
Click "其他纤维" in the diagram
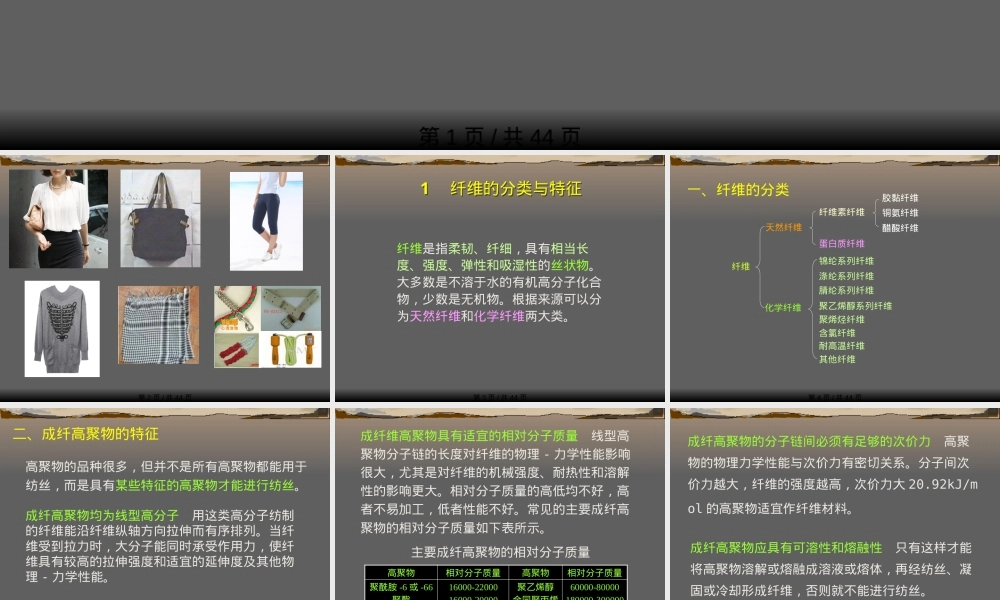click(x=837, y=359)
